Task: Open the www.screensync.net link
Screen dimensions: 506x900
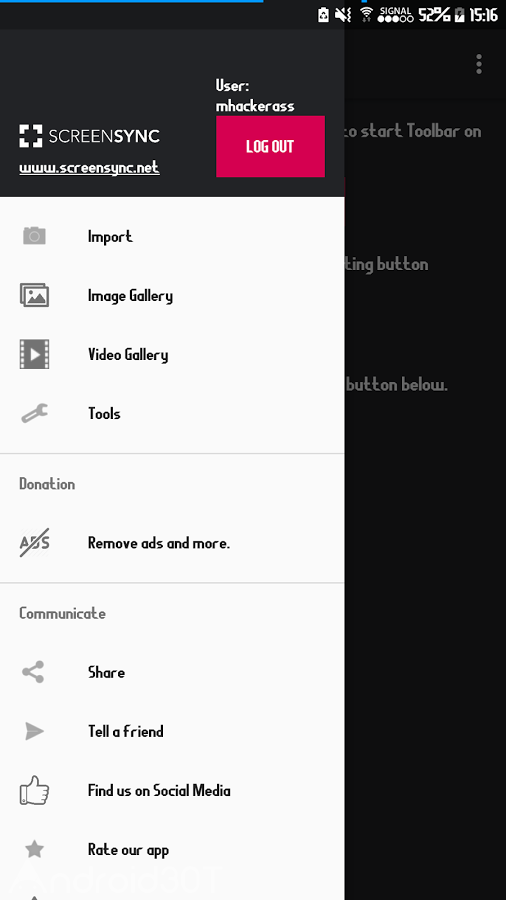Action: click(89, 168)
